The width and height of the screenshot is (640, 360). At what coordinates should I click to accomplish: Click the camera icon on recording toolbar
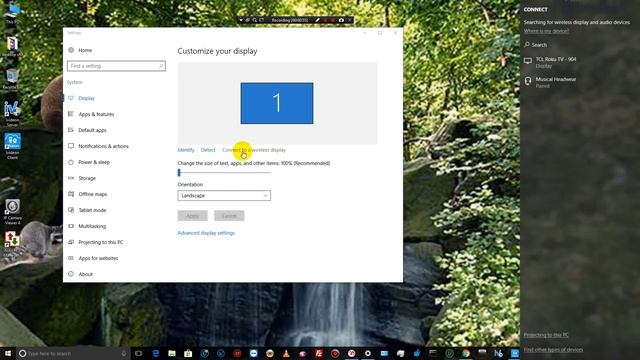(341, 20)
